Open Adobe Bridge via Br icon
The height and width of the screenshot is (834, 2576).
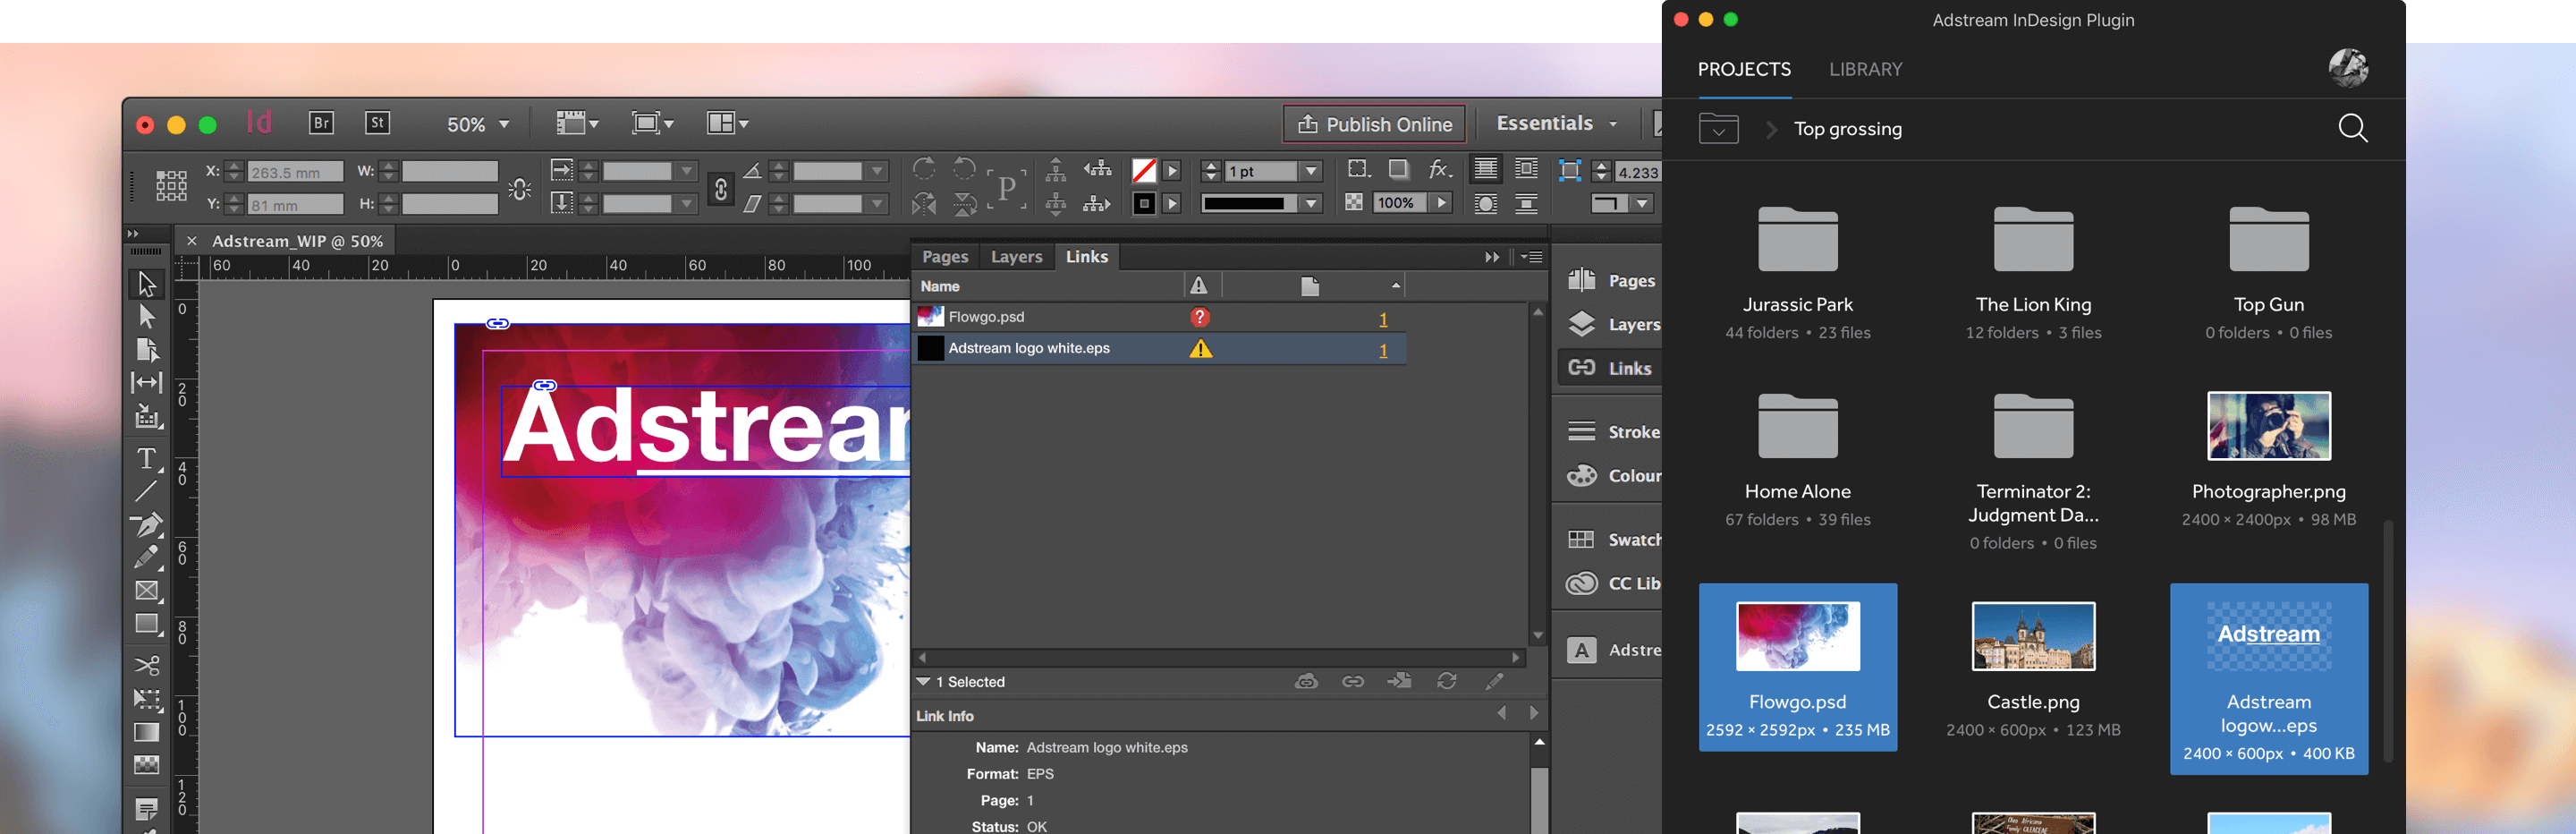[321, 123]
